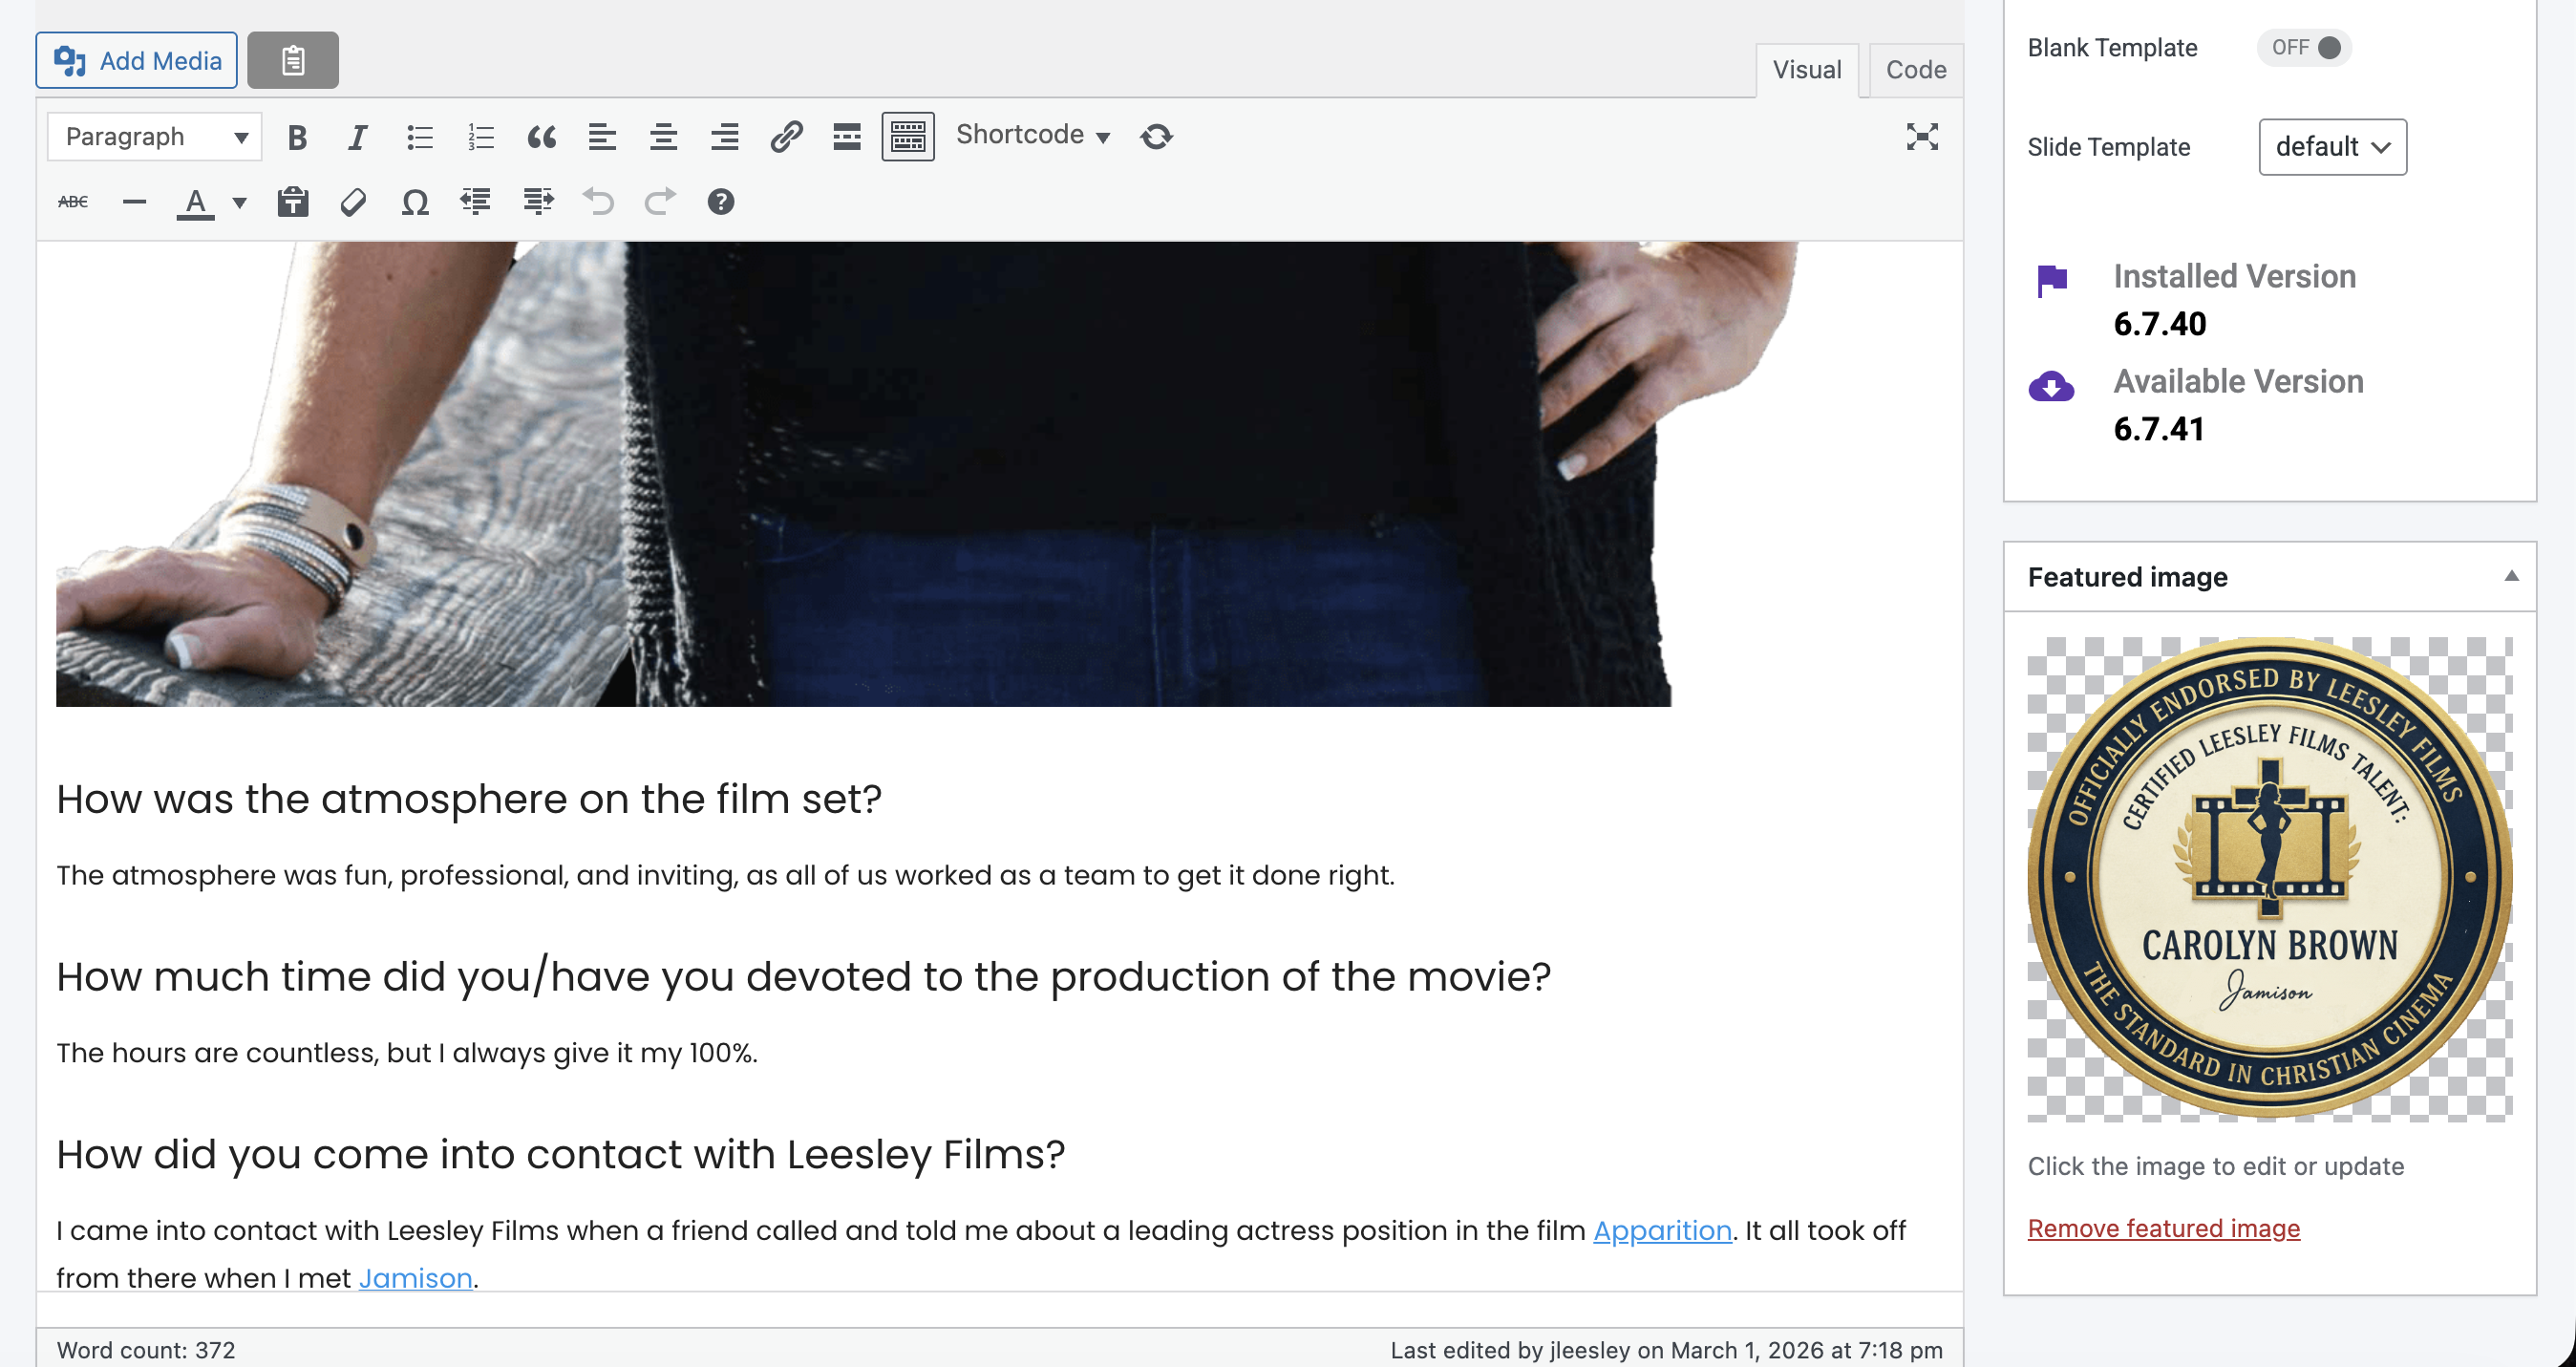The height and width of the screenshot is (1367, 2576).
Task: Open the Slide Template default dropdown
Action: tap(2331, 147)
